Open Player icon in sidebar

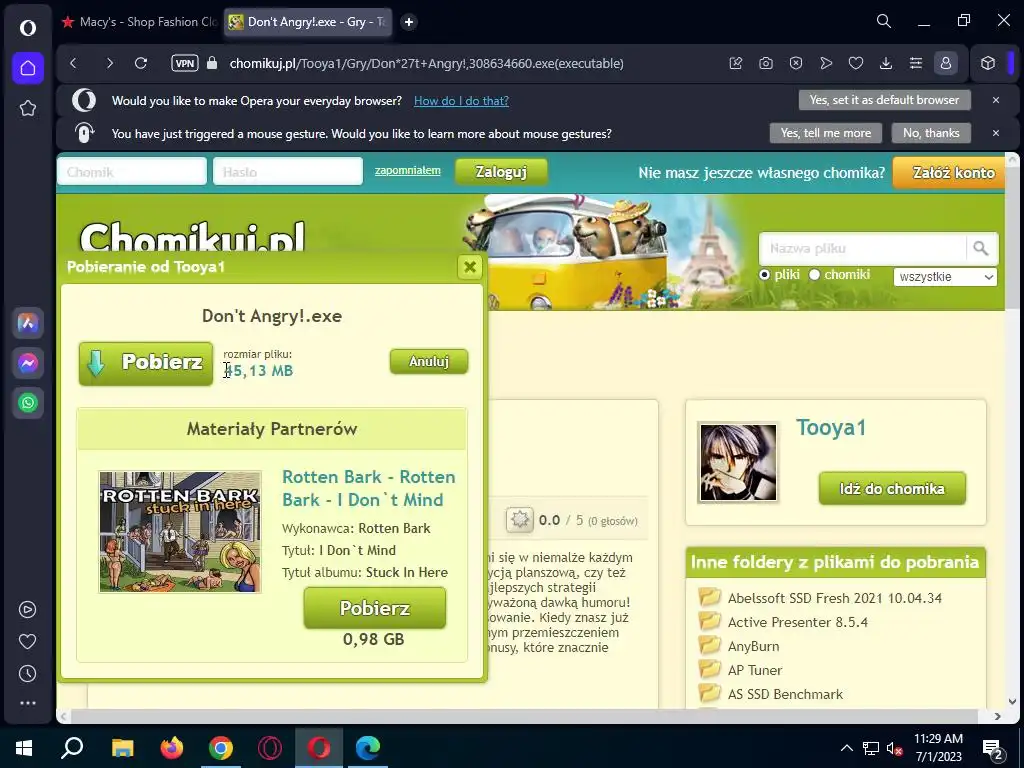[x=27, y=609]
